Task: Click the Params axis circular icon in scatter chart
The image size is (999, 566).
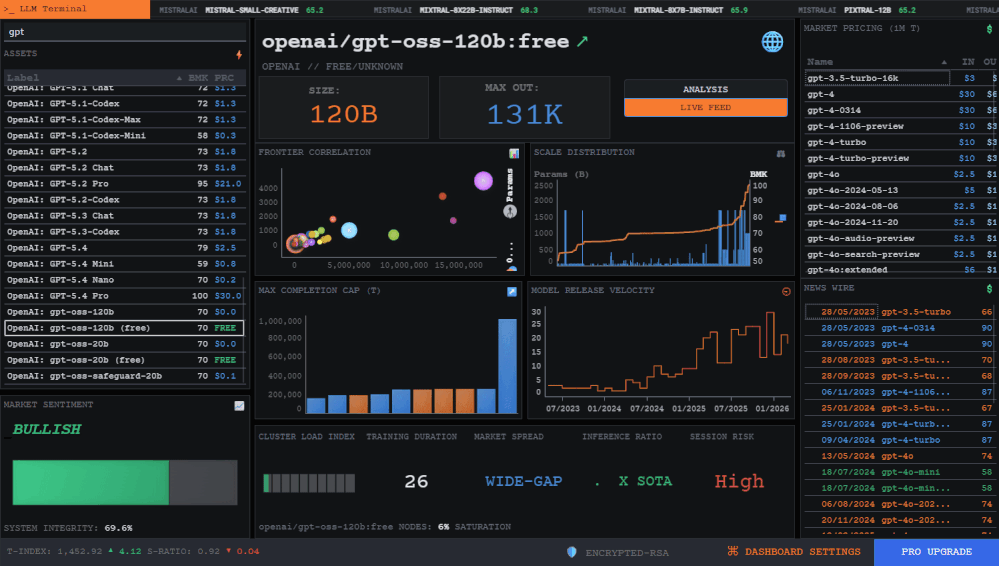Action: (x=510, y=211)
